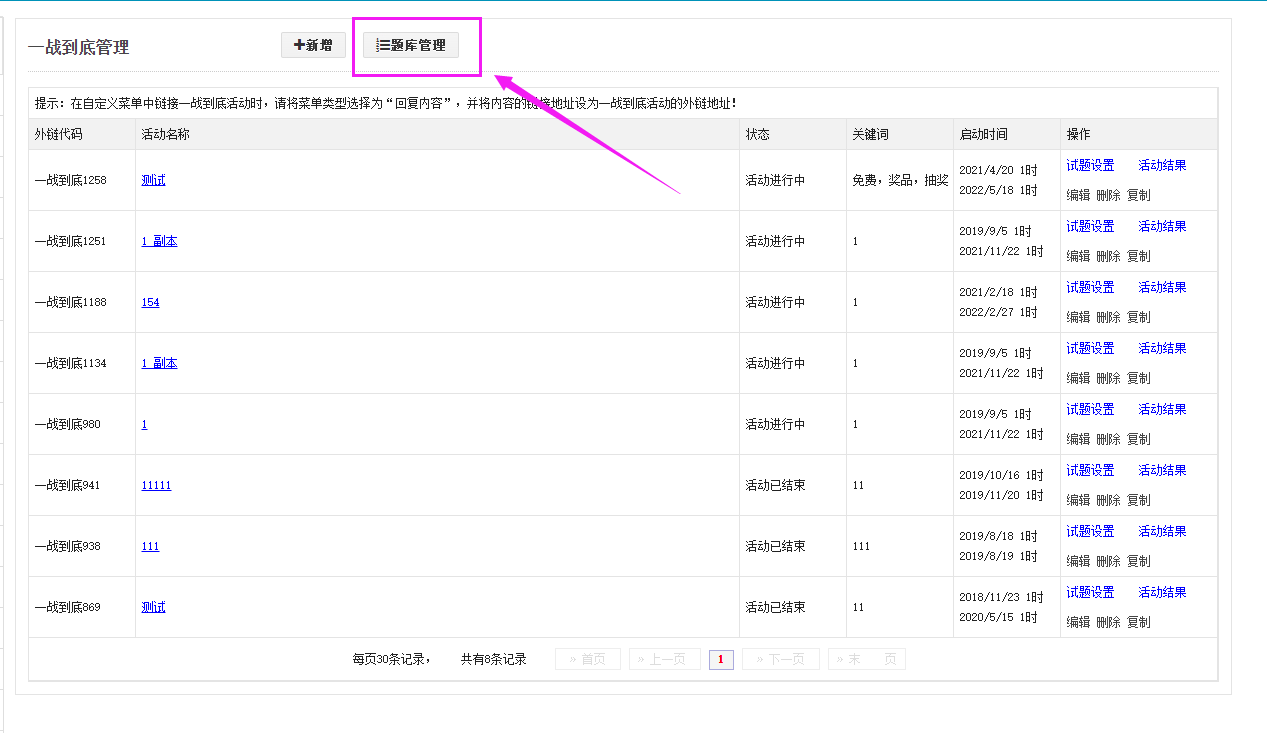Click 编辑 for the 一战到底1188 row
The width and height of the screenshot is (1267, 733).
pos(1078,317)
